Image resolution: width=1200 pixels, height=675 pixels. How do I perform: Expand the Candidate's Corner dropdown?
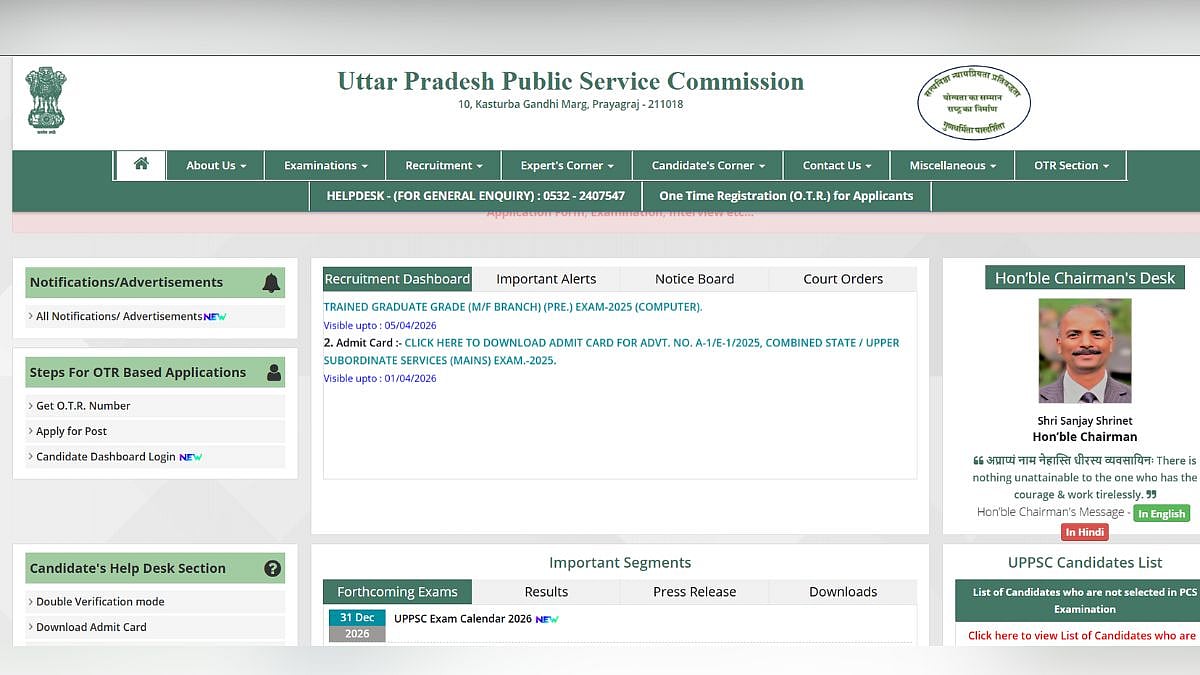(x=708, y=166)
